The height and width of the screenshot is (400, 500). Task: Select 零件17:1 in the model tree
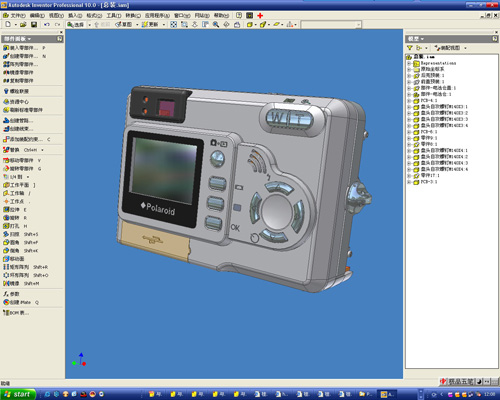[x=430, y=176]
